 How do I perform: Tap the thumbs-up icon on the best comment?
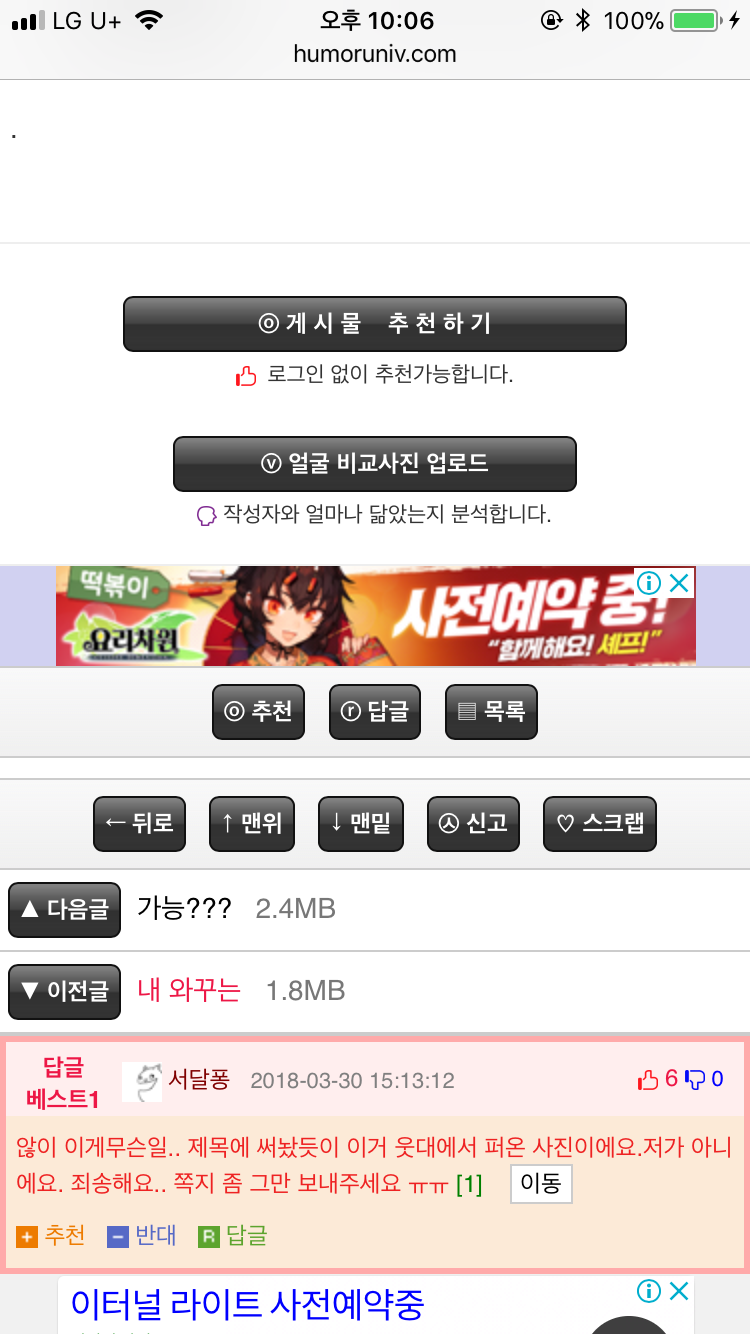pyautogui.click(x=648, y=1080)
